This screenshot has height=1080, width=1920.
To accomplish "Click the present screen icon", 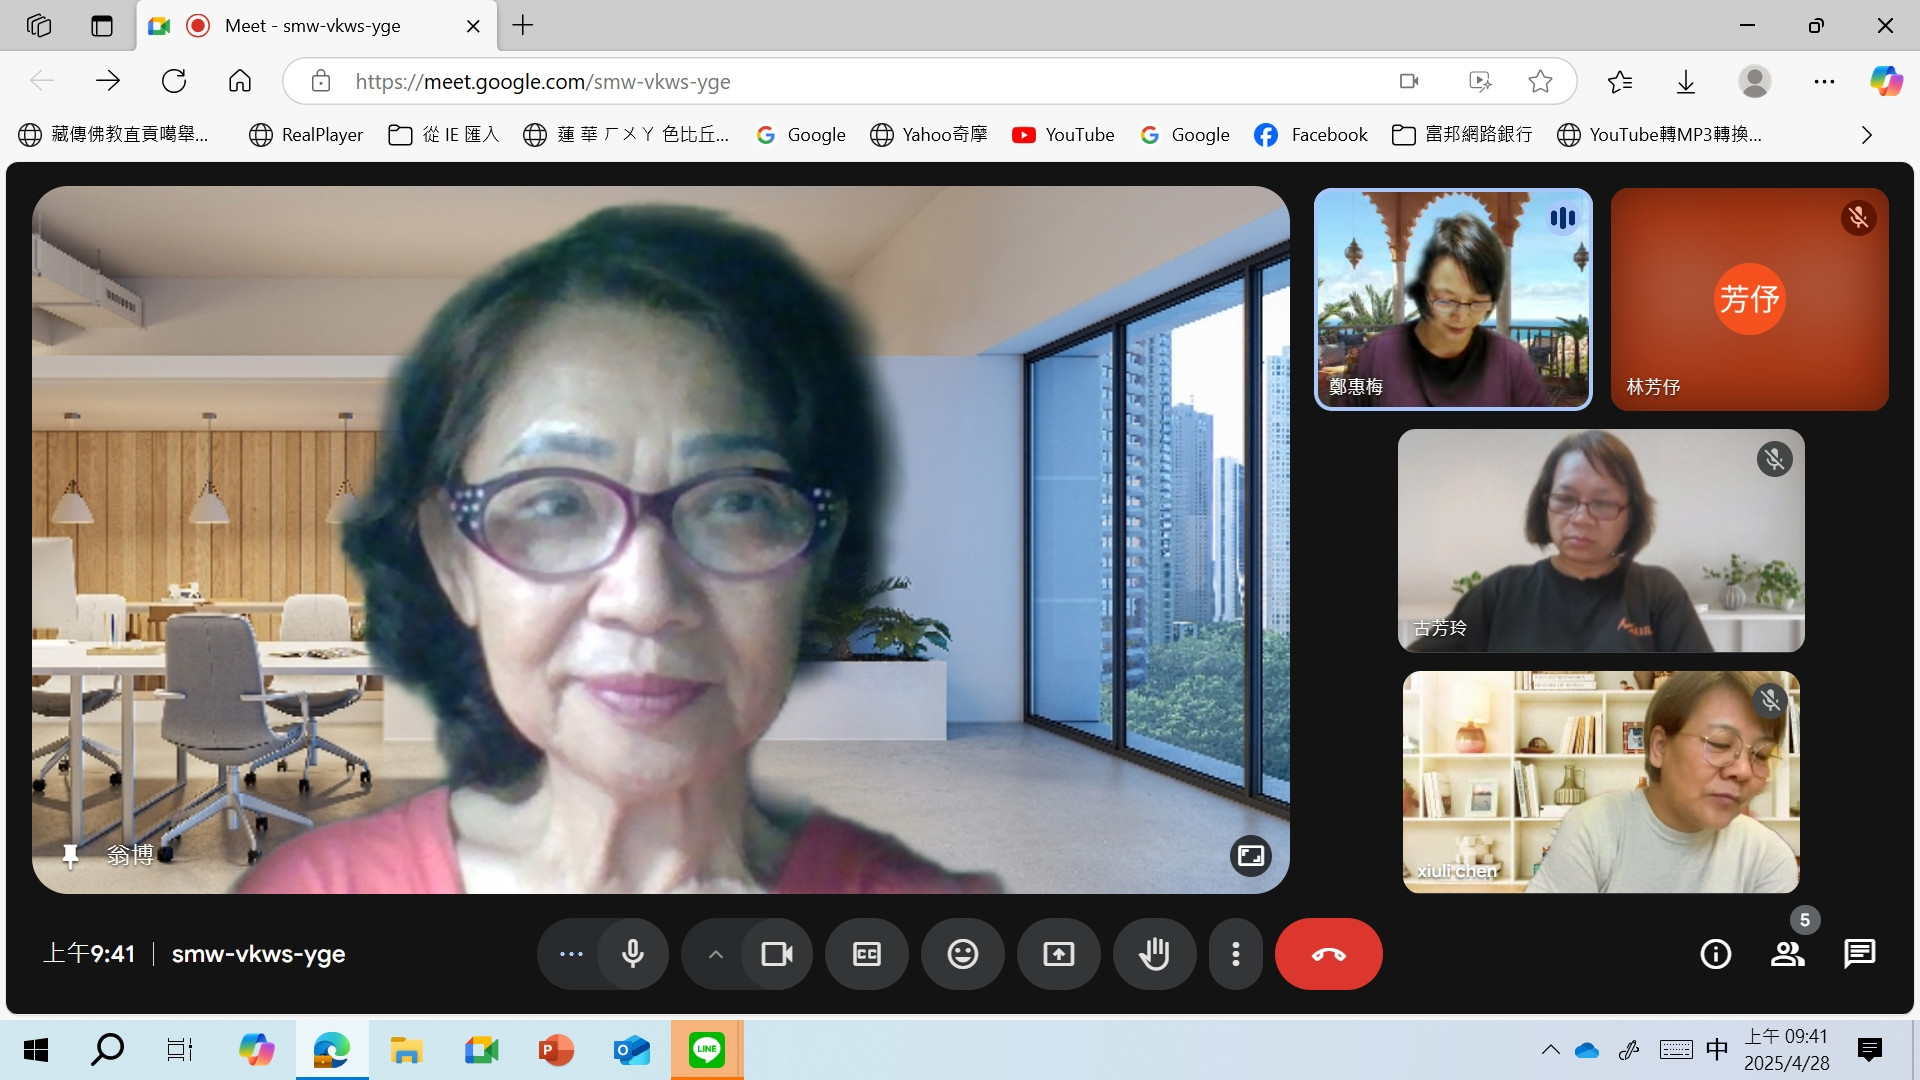I will tap(1058, 954).
